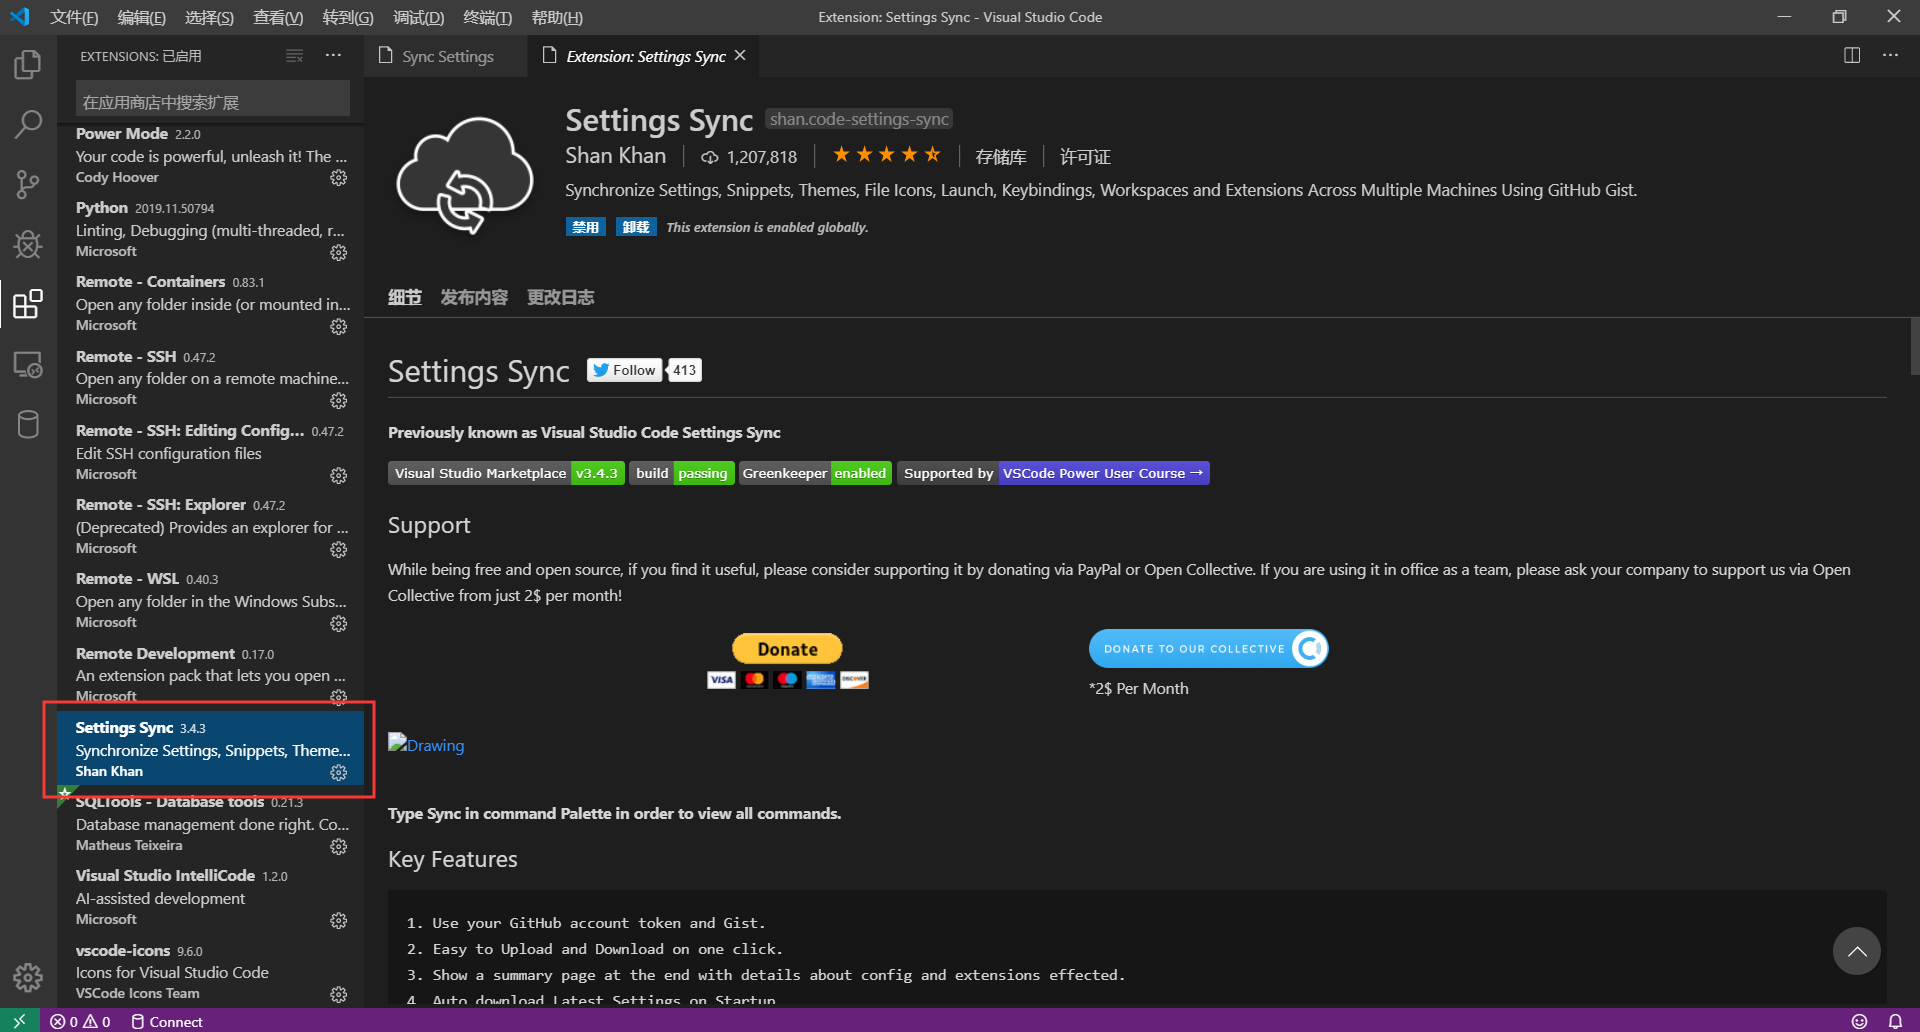Open the Remote Explorer activity icon

(28, 364)
